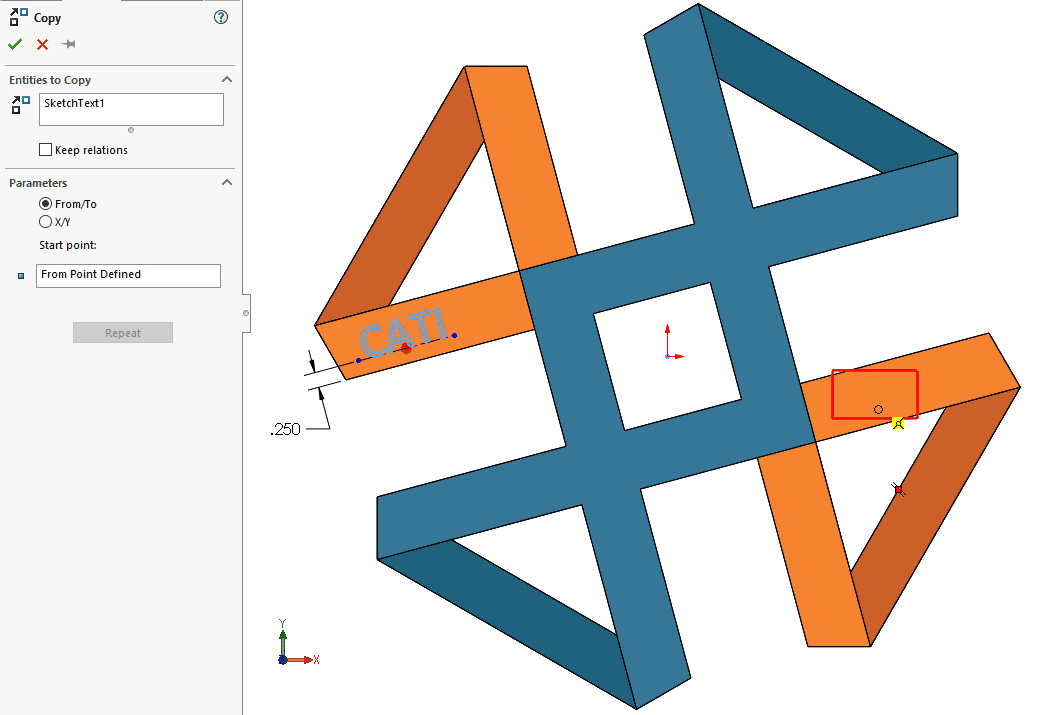
Task: Confirm the copy with the green checkmark
Action: click(x=15, y=44)
